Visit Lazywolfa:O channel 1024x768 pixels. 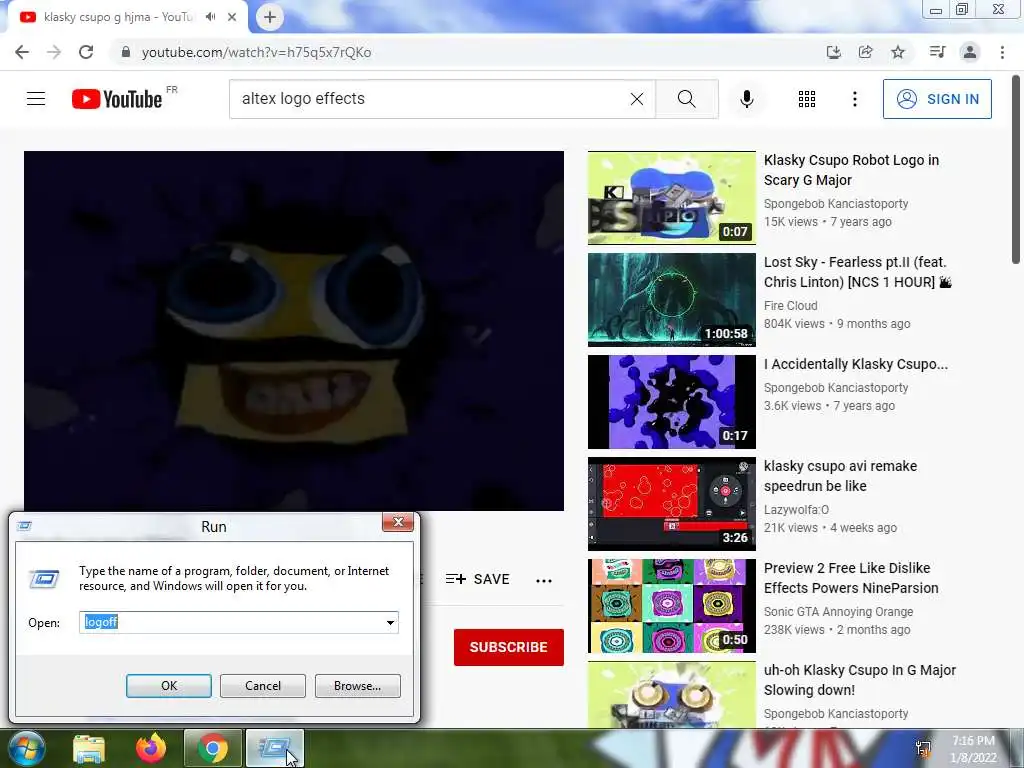point(796,509)
